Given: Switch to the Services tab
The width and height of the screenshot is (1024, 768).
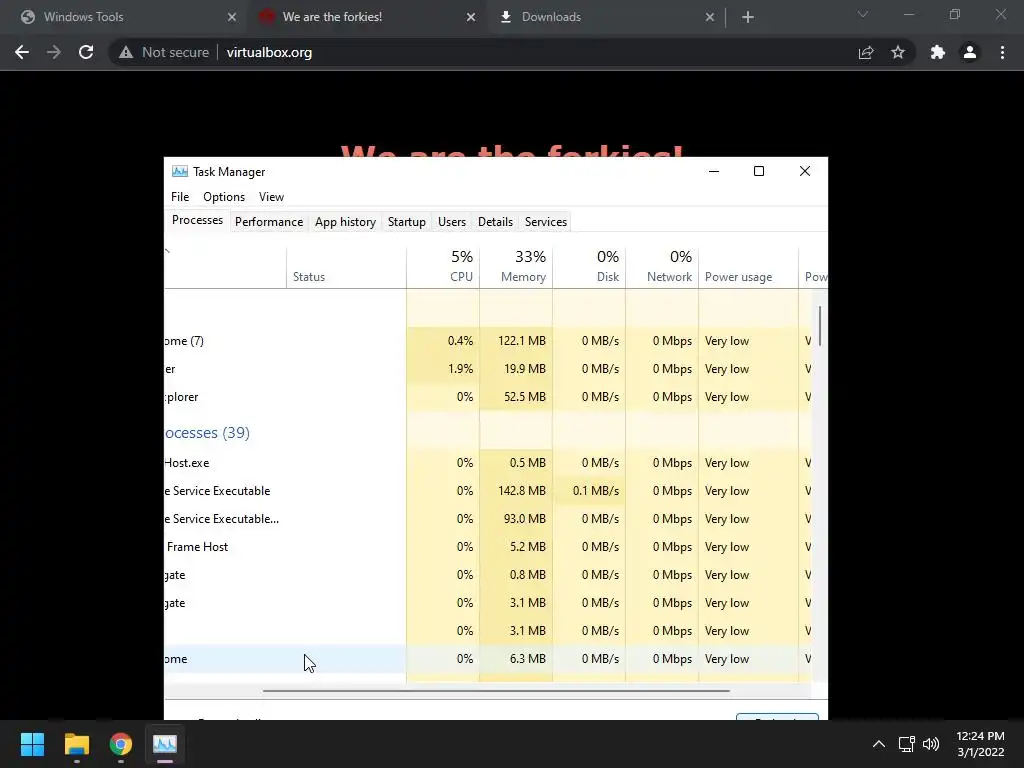Looking at the screenshot, I should 546,221.
